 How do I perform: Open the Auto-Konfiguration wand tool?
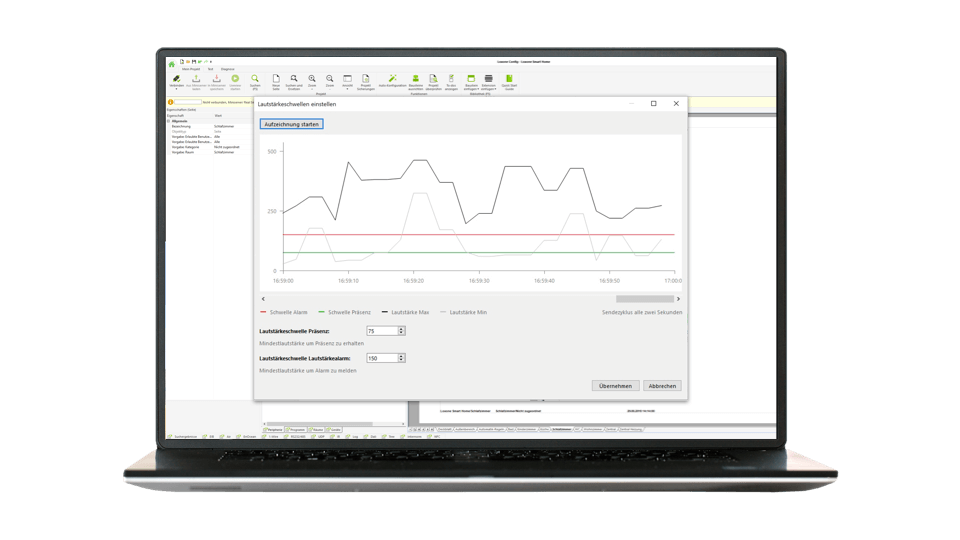click(393, 79)
